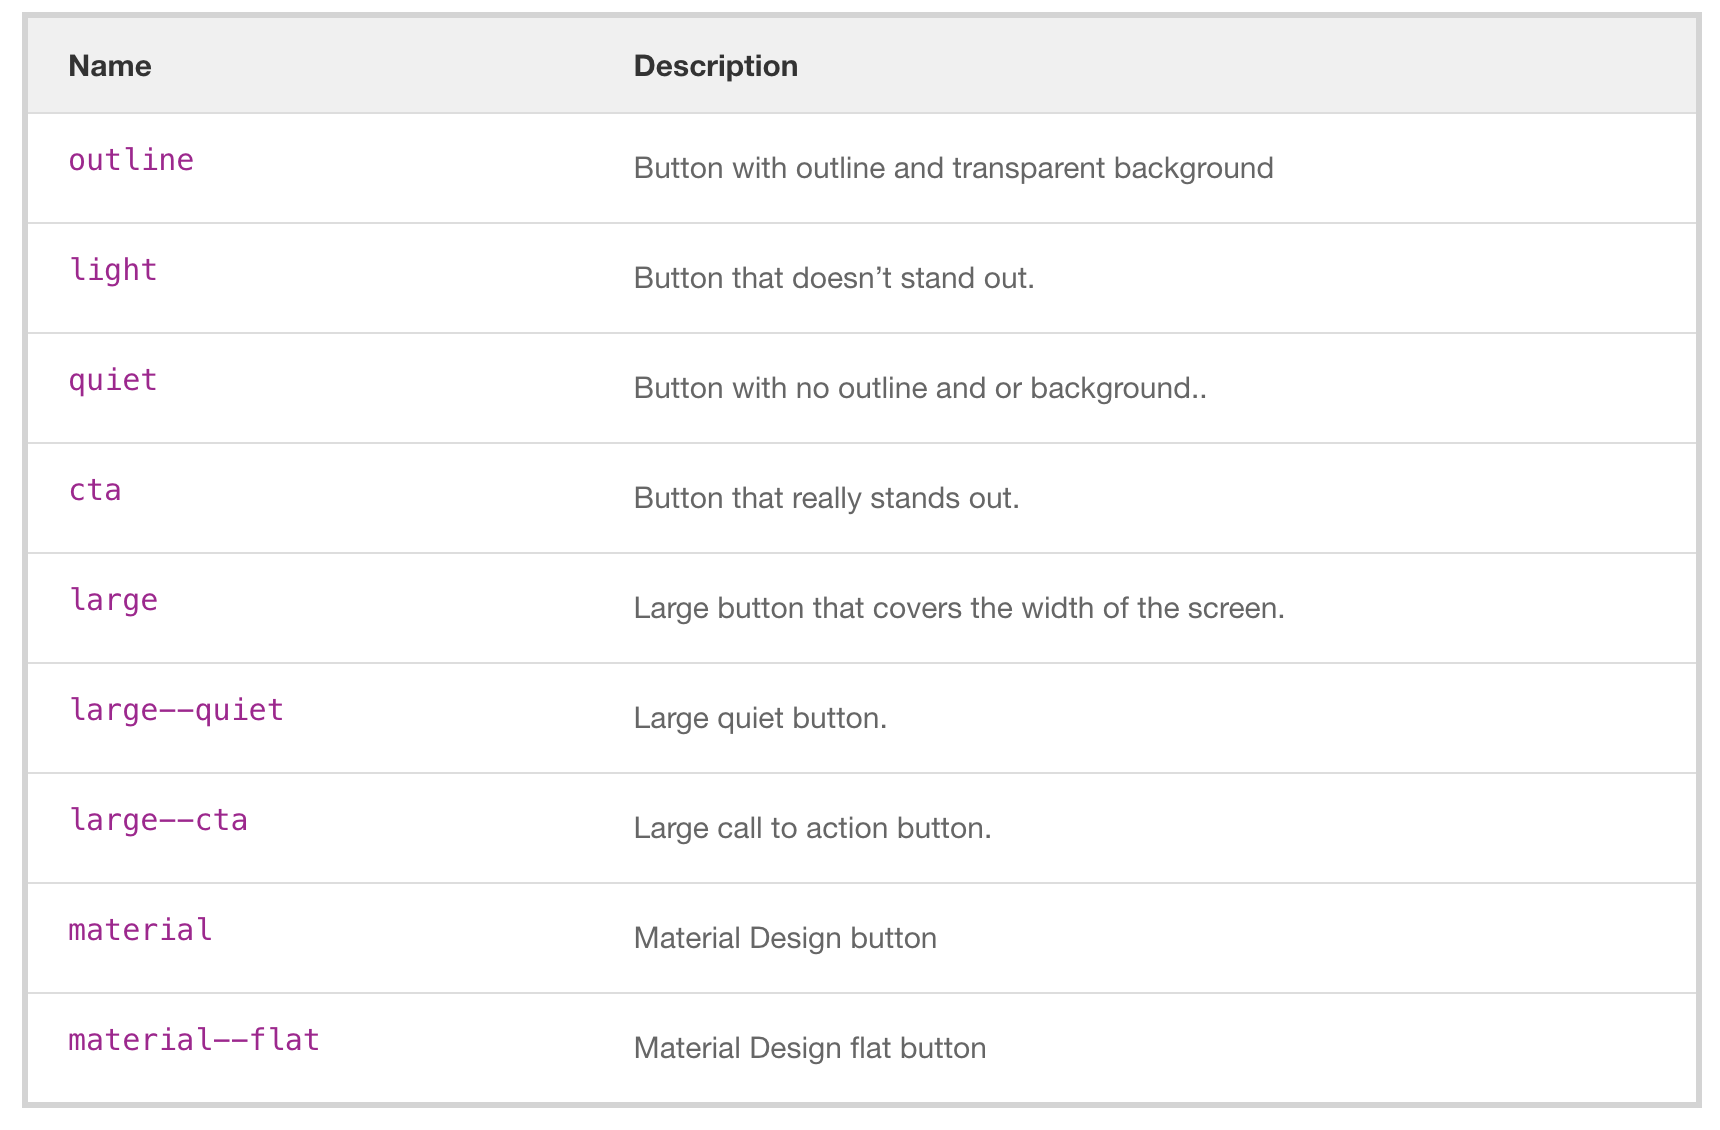Click the large--quiet modifier name

click(x=176, y=710)
